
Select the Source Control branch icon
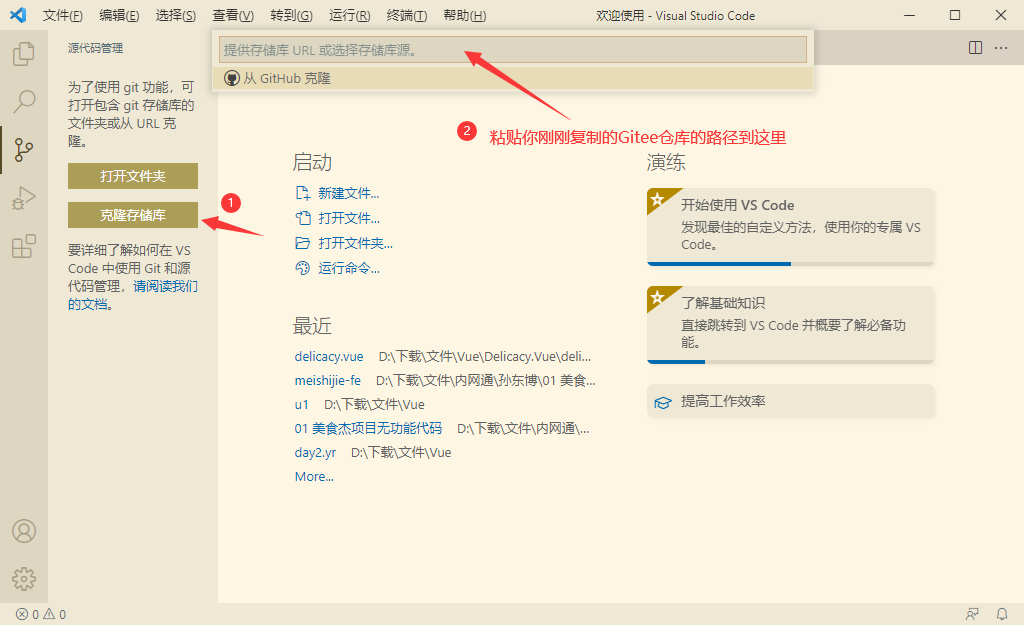coord(24,150)
